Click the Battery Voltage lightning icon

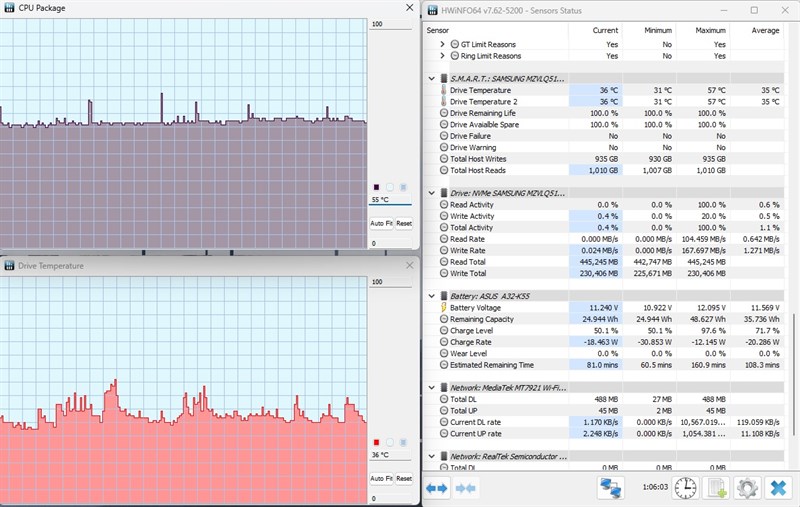[443, 308]
